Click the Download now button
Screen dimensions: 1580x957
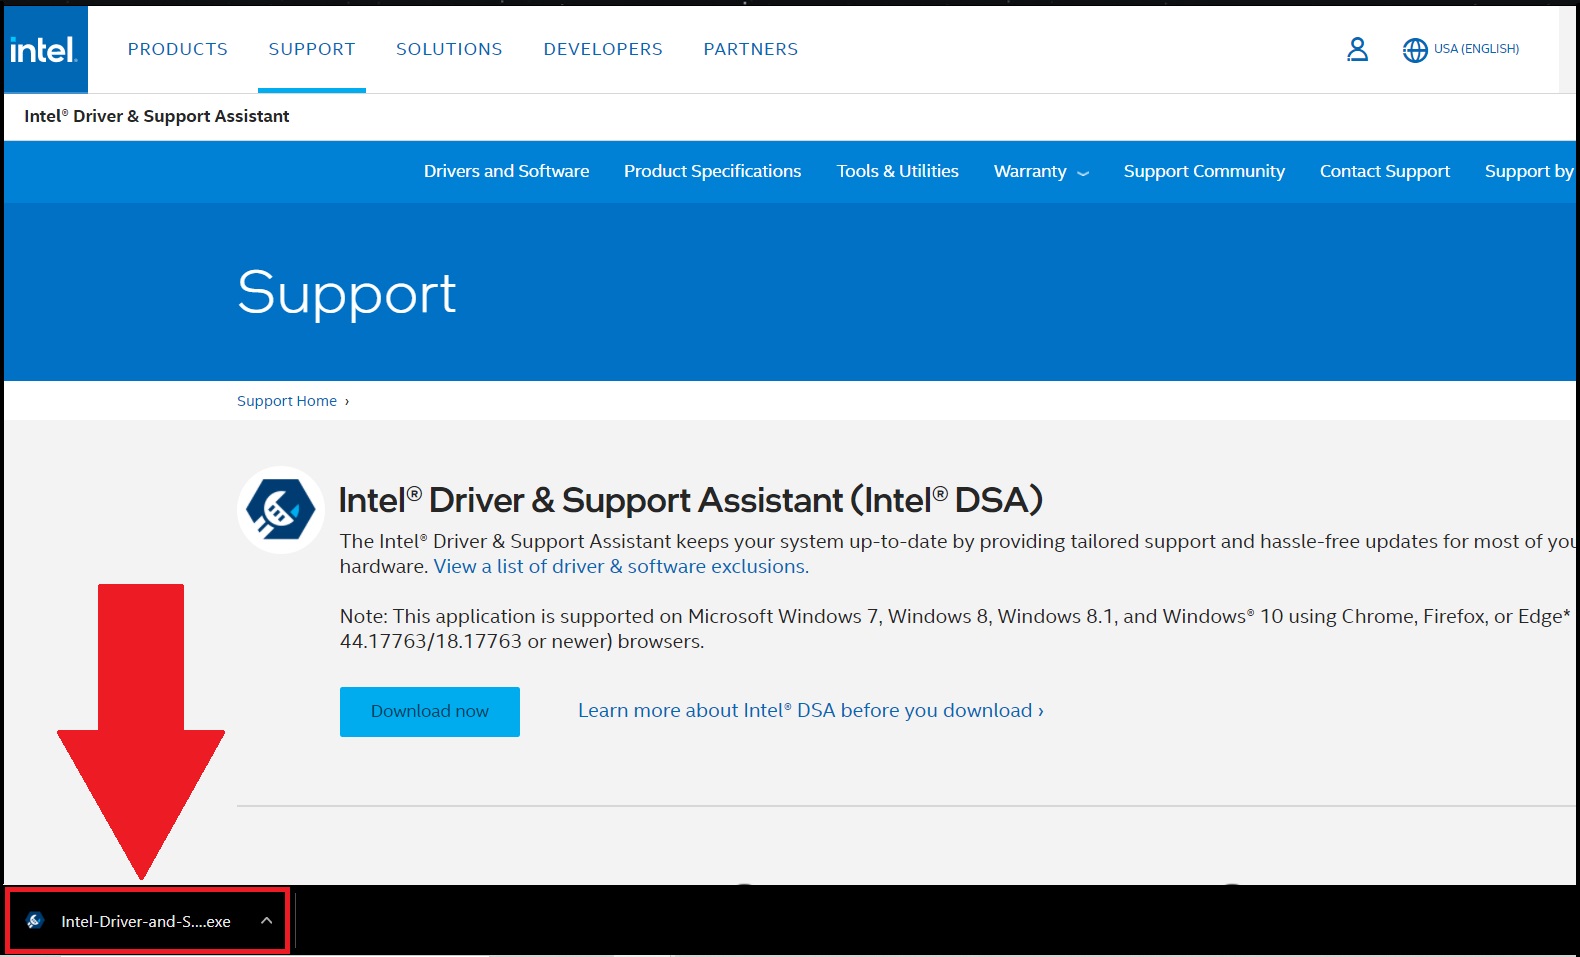[x=430, y=711]
